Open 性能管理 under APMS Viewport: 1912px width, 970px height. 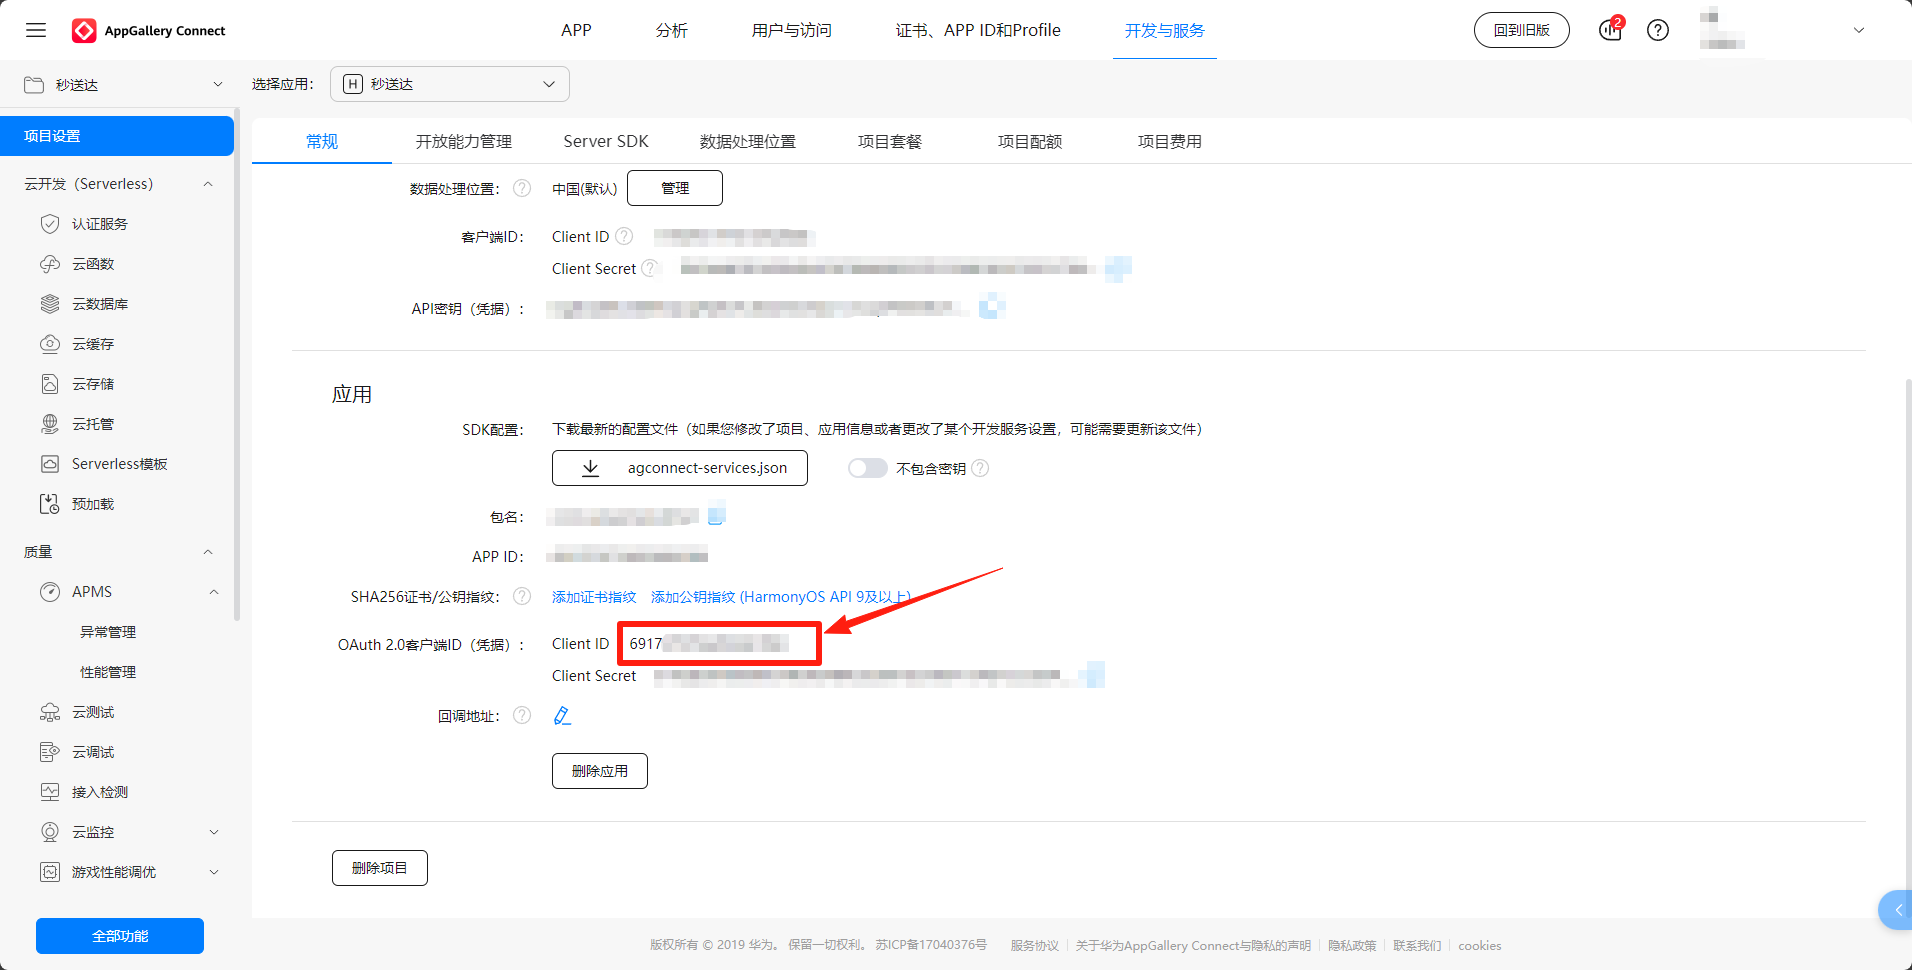pos(108,672)
